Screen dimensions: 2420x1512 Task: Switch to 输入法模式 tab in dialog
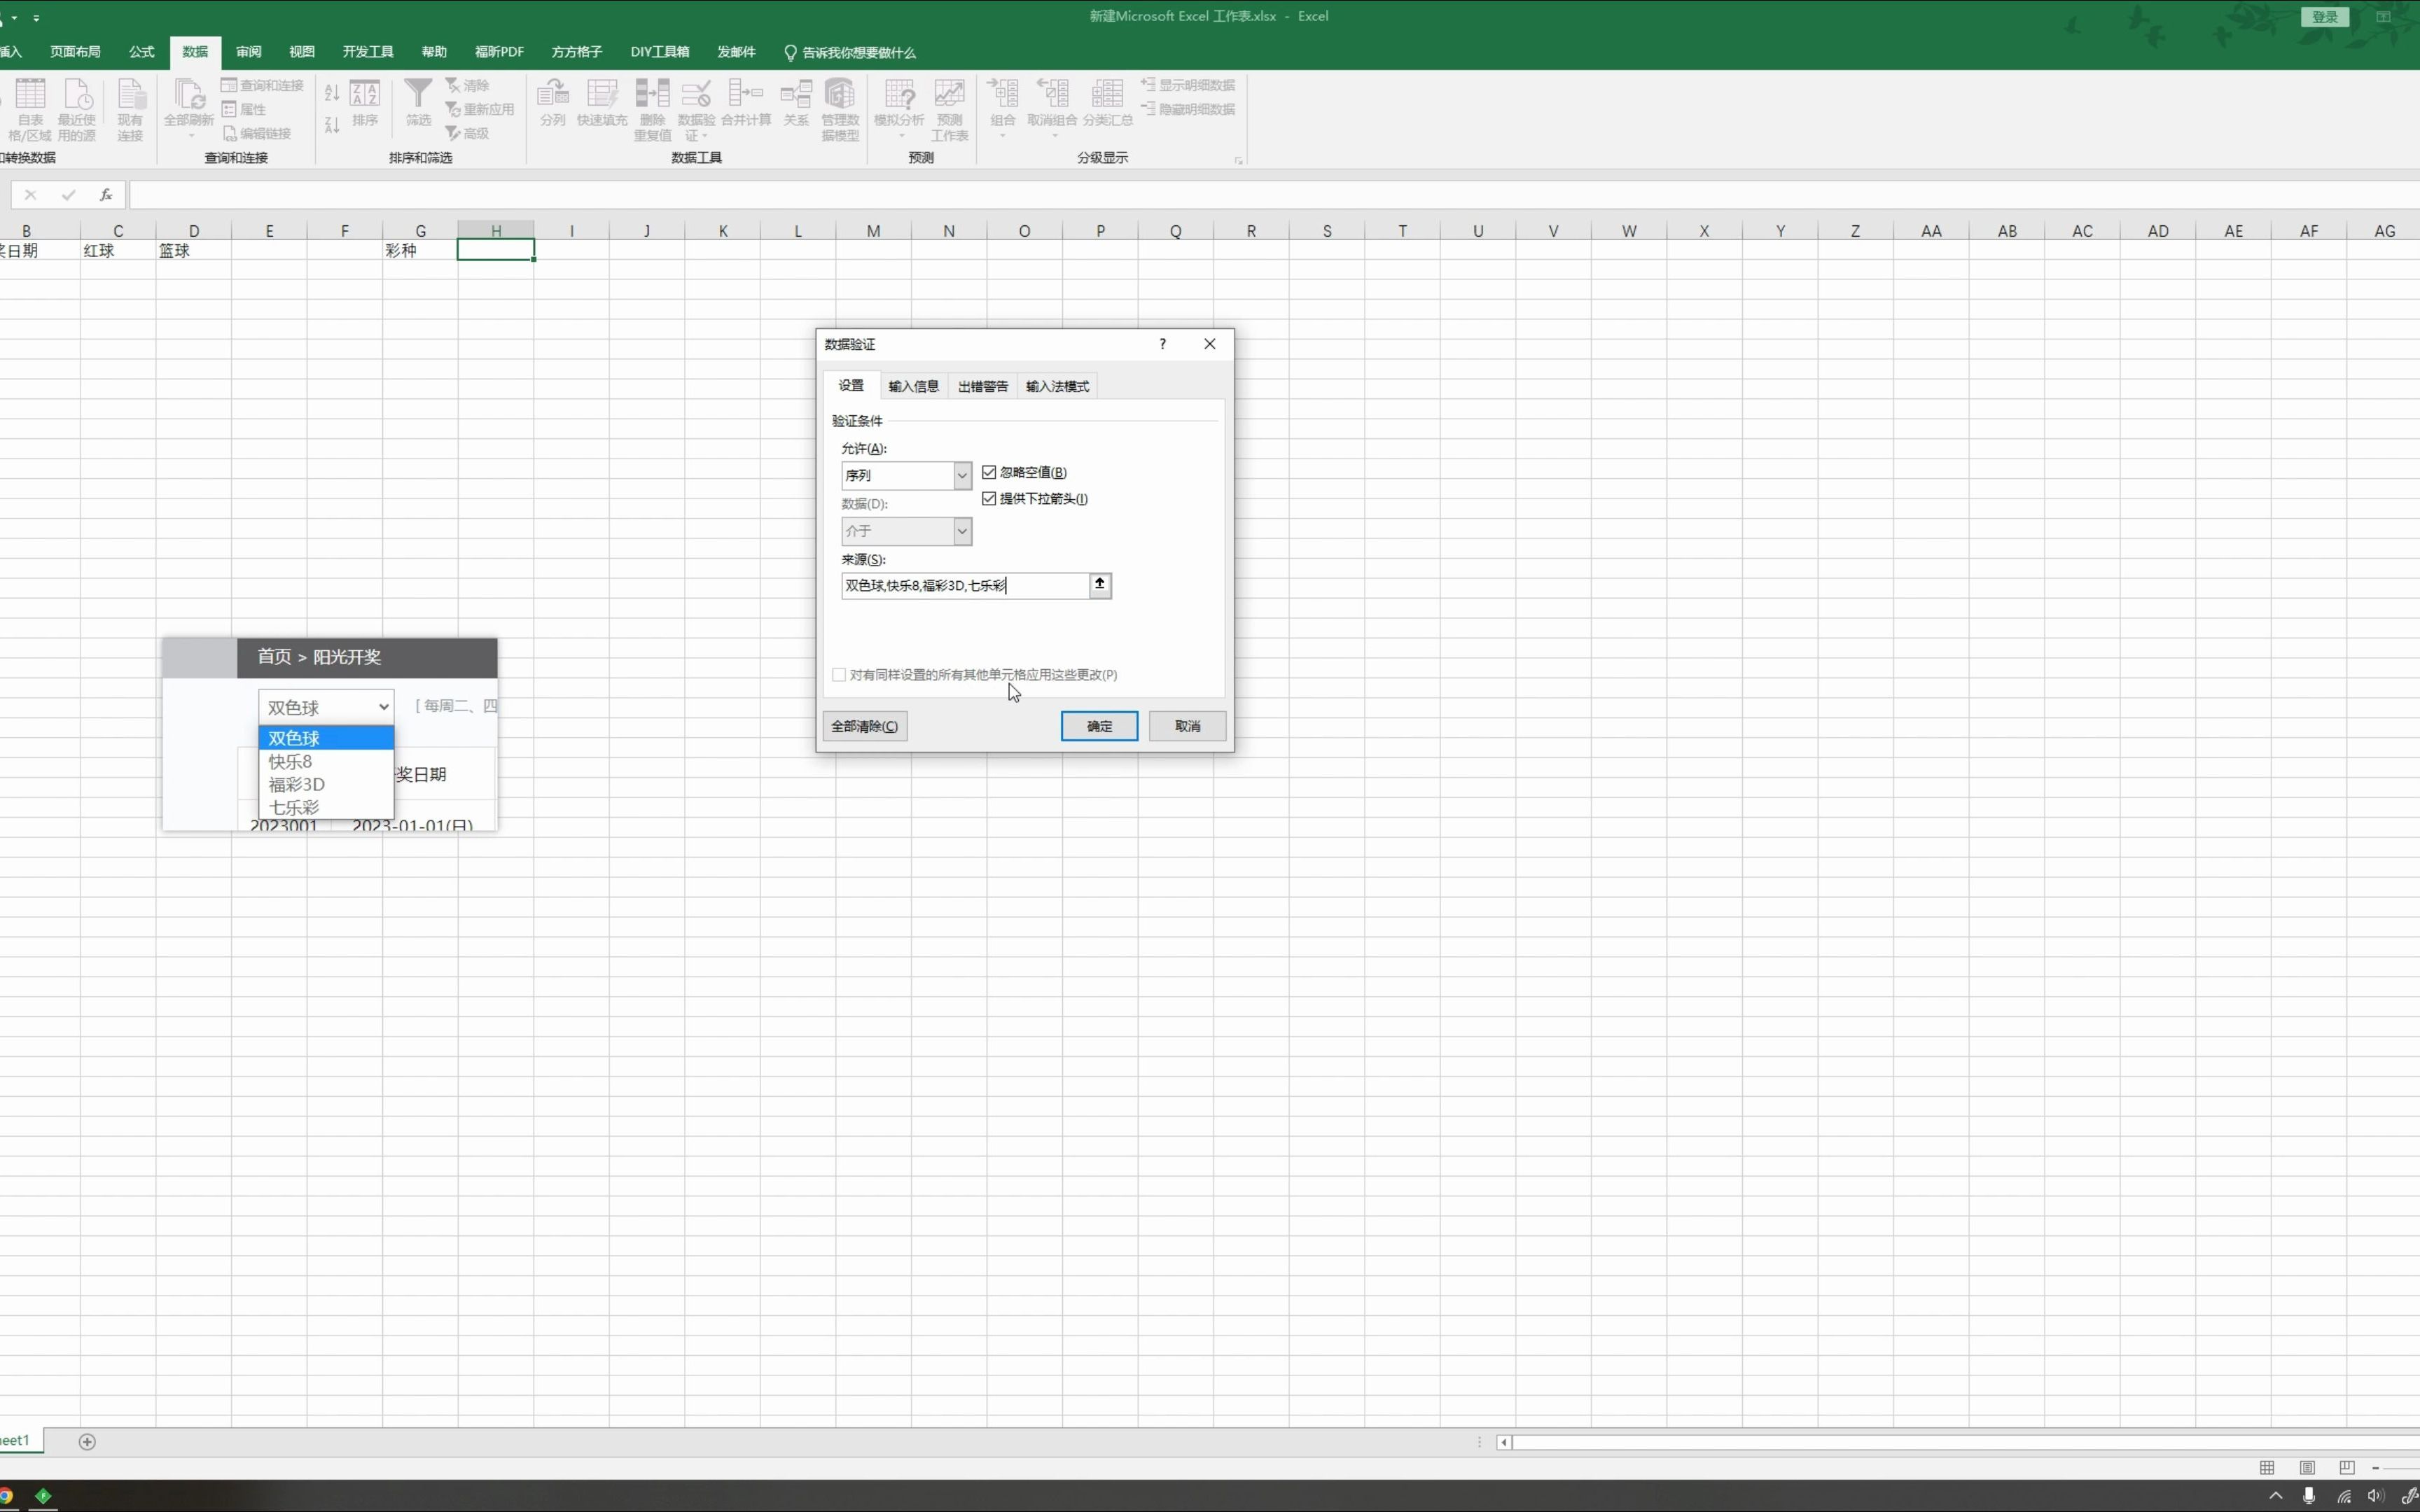pyautogui.click(x=1057, y=386)
